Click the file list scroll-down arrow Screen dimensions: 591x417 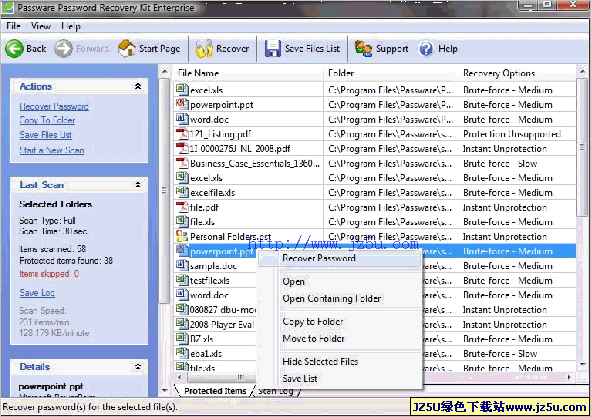[x=582, y=364]
